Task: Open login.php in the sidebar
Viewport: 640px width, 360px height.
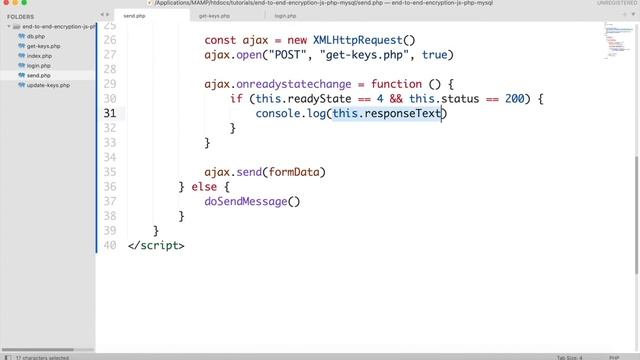Action: pos(39,66)
